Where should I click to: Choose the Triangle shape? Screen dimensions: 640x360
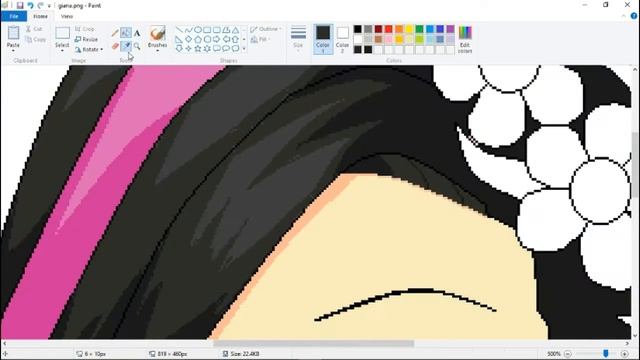(236, 30)
